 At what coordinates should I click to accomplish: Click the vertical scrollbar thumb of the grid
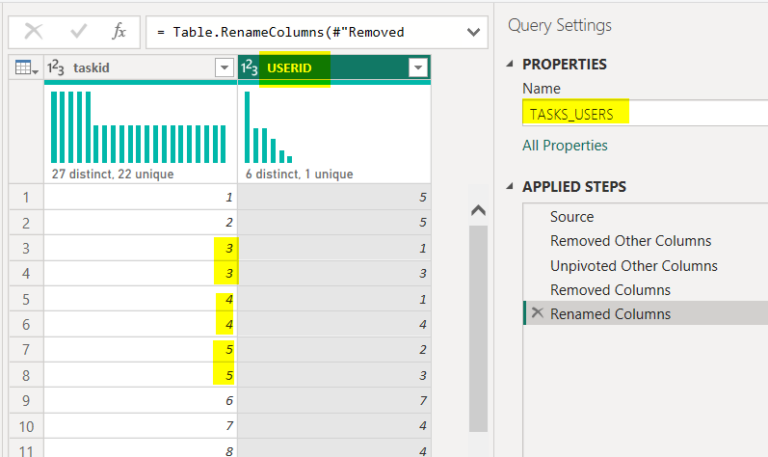pos(478,328)
